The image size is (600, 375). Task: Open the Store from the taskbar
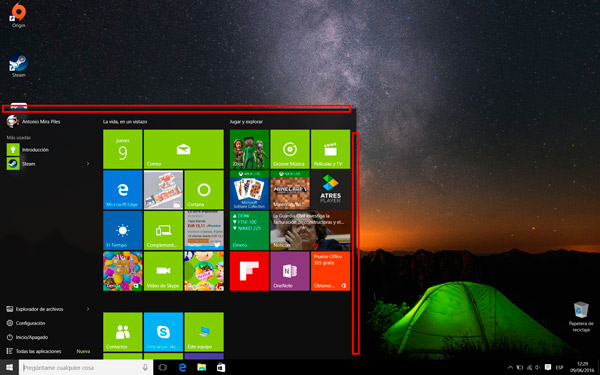click(x=221, y=367)
